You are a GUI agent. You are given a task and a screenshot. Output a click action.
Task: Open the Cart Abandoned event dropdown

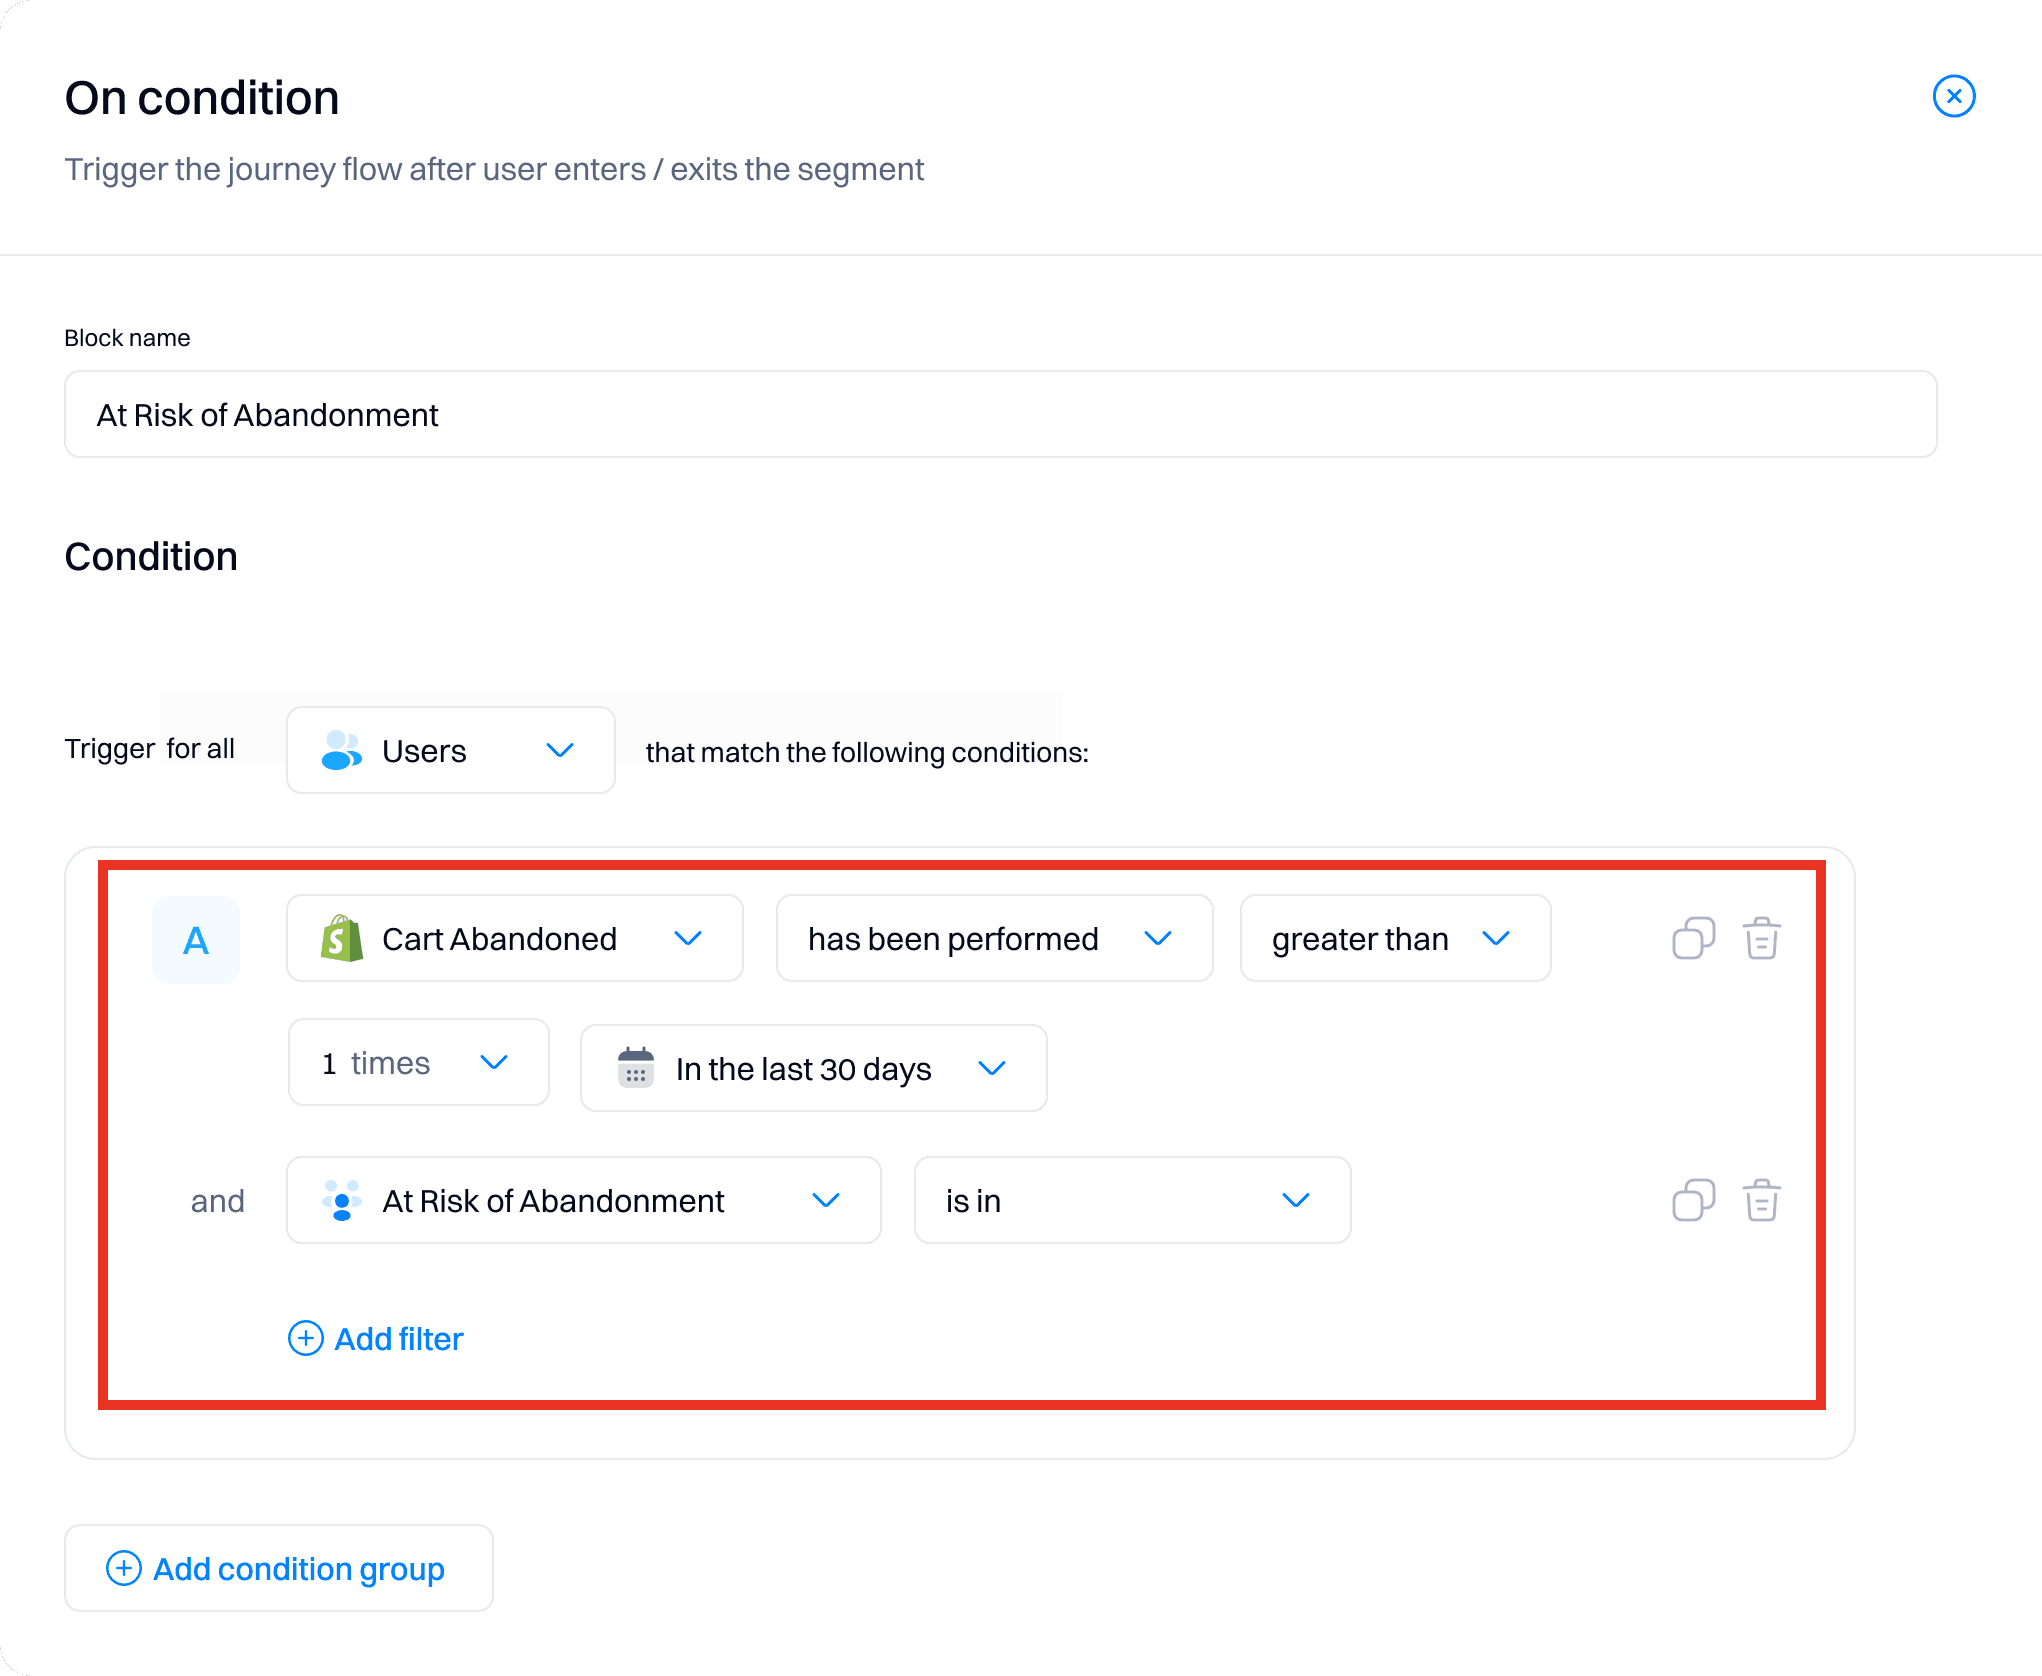pyautogui.click(x=513, y=938)
